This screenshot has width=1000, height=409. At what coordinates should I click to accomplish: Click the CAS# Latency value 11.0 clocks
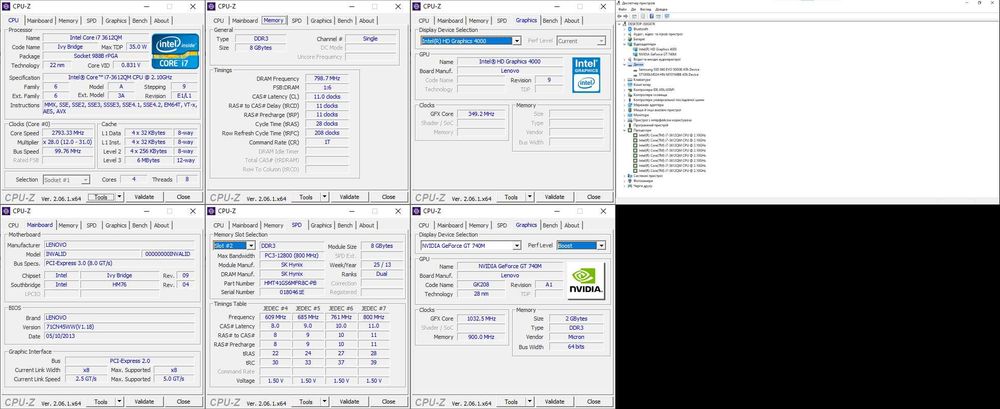tap(327, 96)
